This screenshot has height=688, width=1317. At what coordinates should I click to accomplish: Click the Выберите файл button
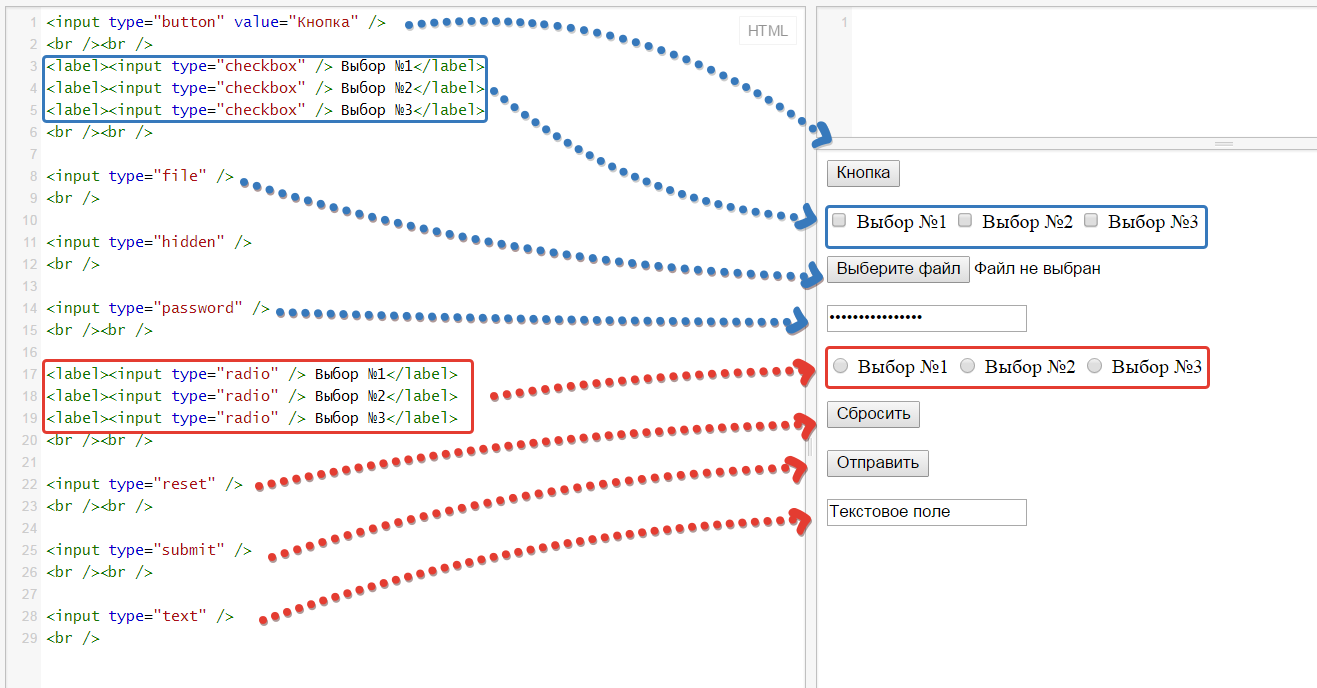[898, 269]
